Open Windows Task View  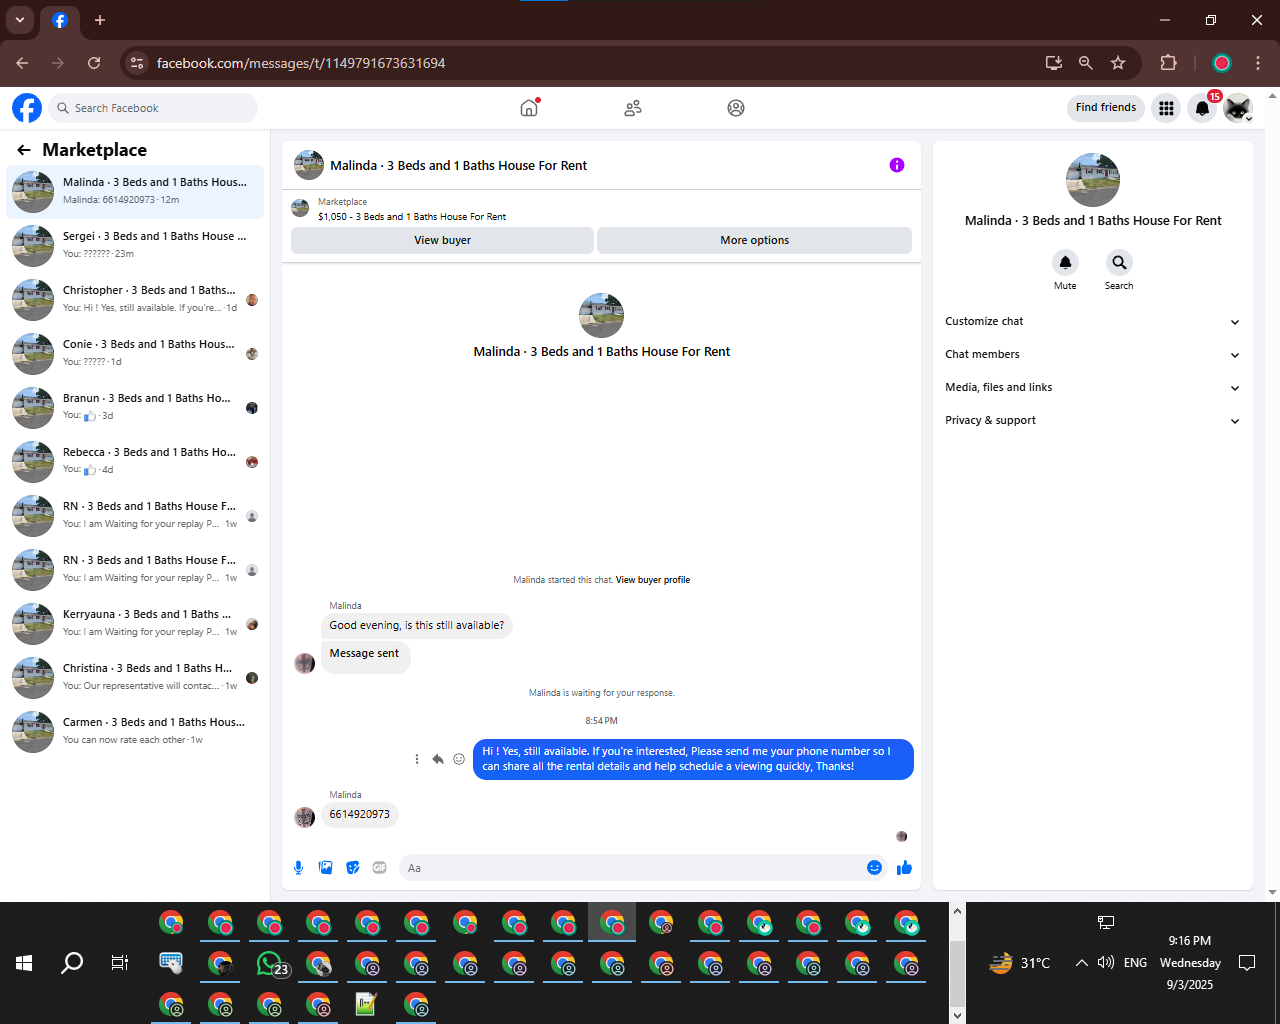tap(120, 963)
